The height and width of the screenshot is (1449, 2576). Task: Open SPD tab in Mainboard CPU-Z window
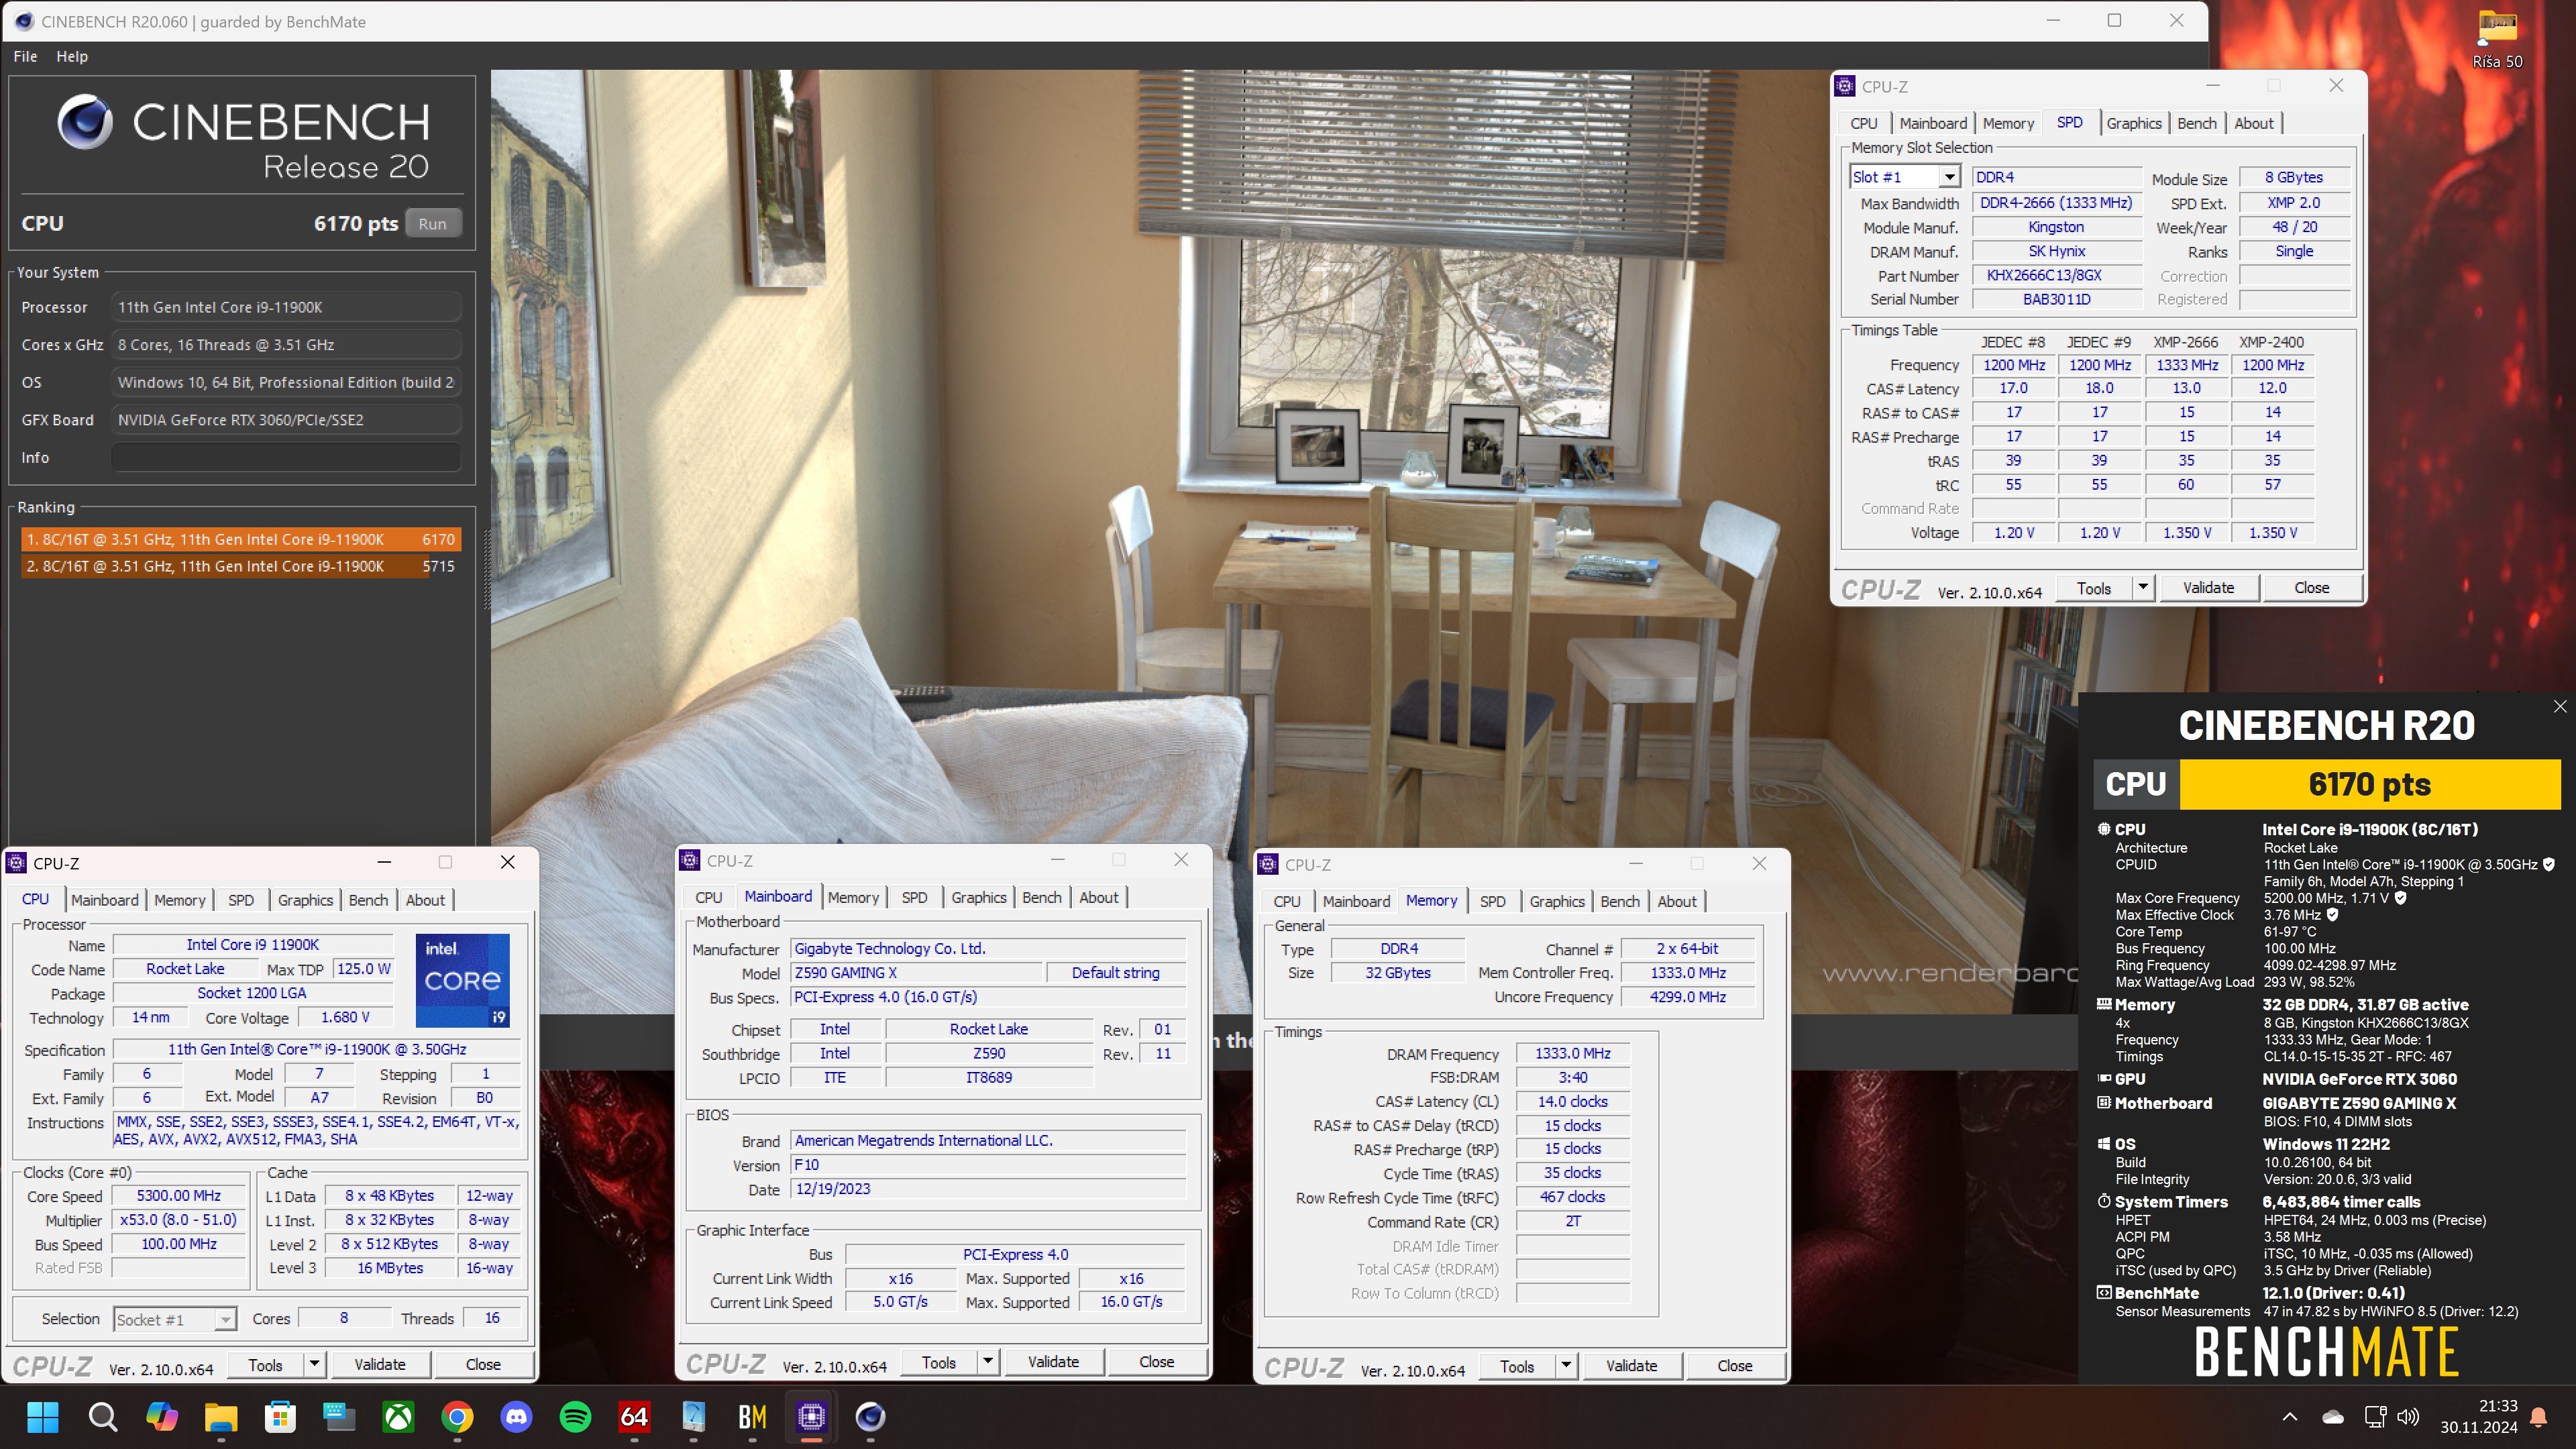914,898
